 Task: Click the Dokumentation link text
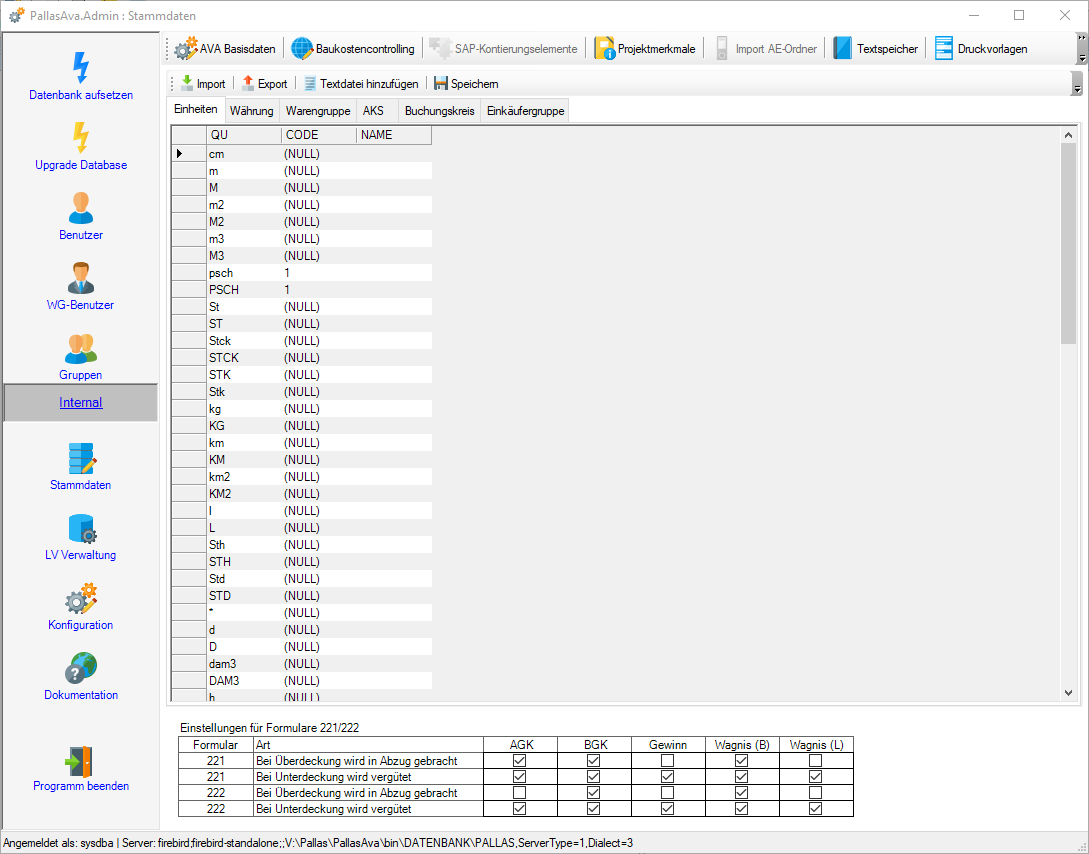(81, 695)
